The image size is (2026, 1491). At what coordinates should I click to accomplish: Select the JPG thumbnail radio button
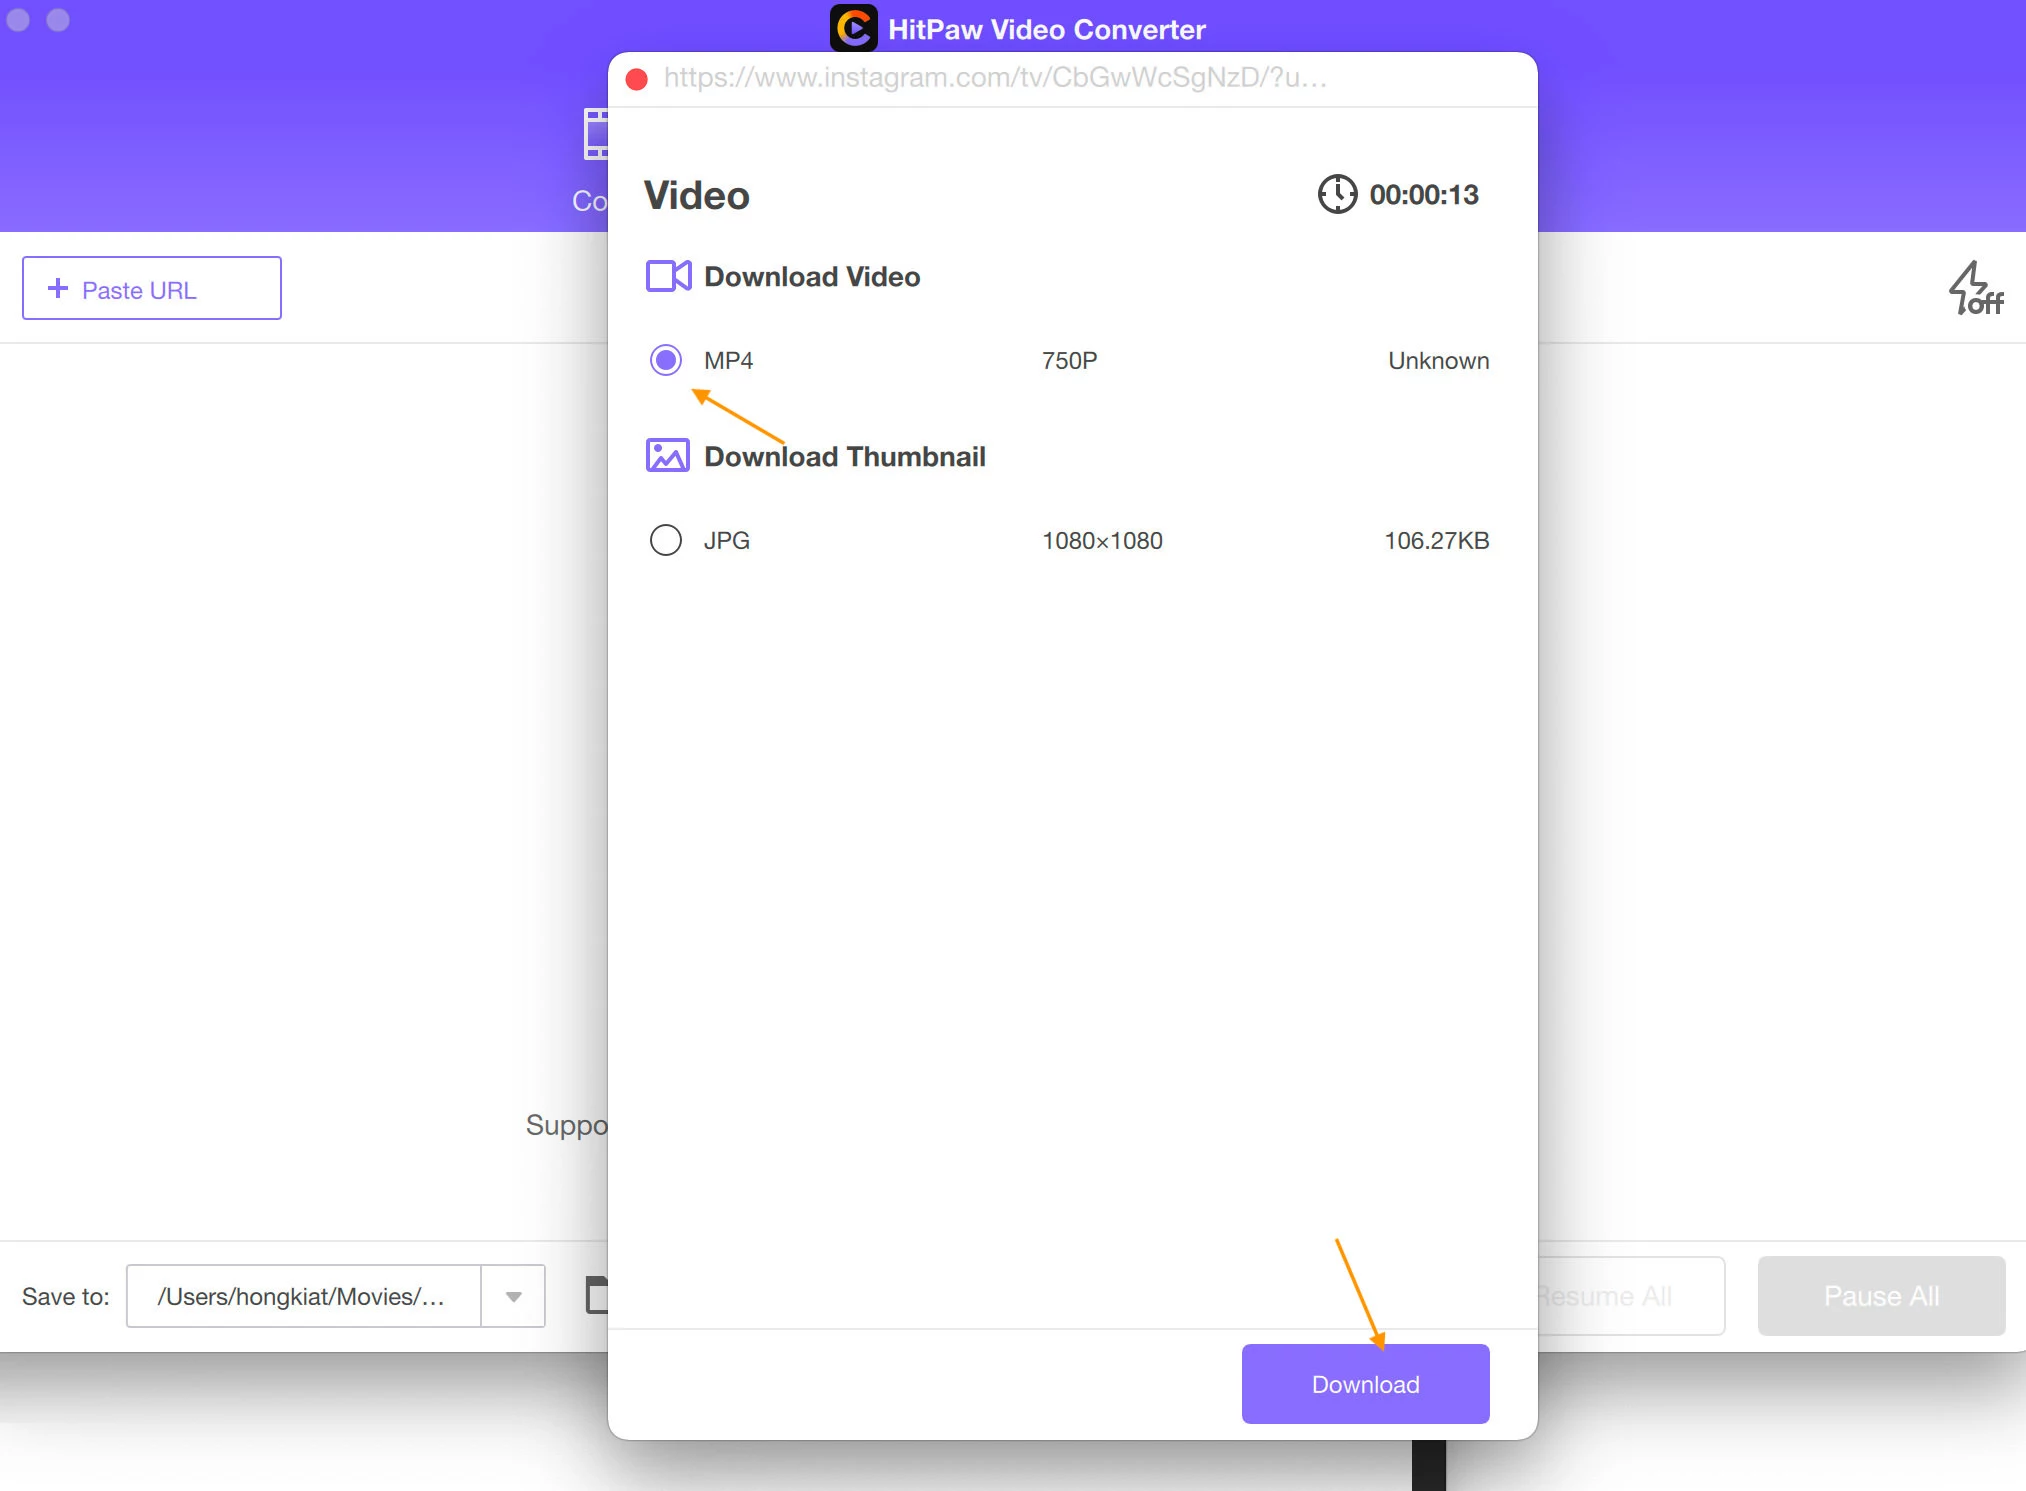[x=665, y=541]
